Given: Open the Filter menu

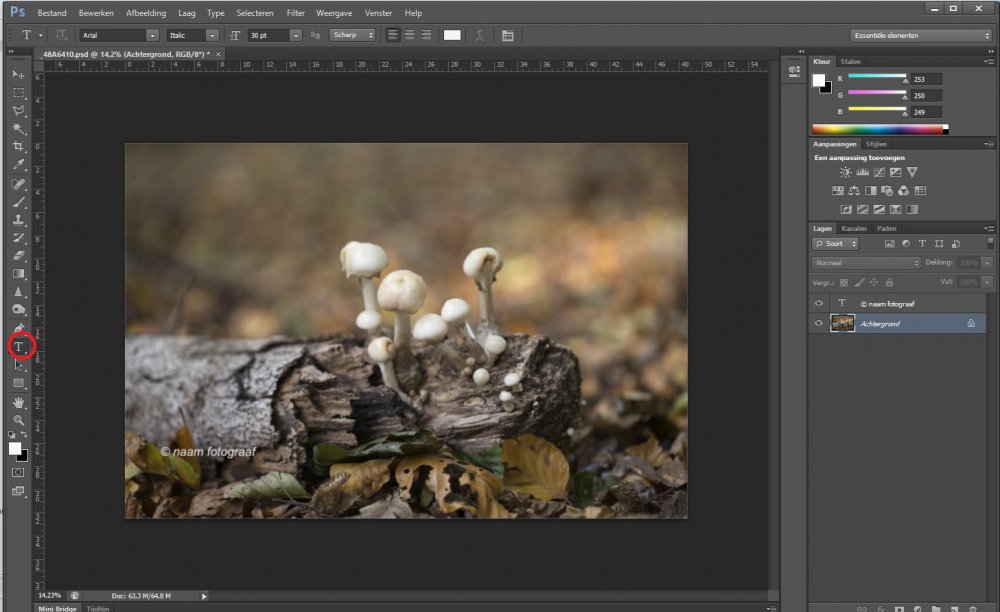Looking at the screenshot, I should 296,13.
